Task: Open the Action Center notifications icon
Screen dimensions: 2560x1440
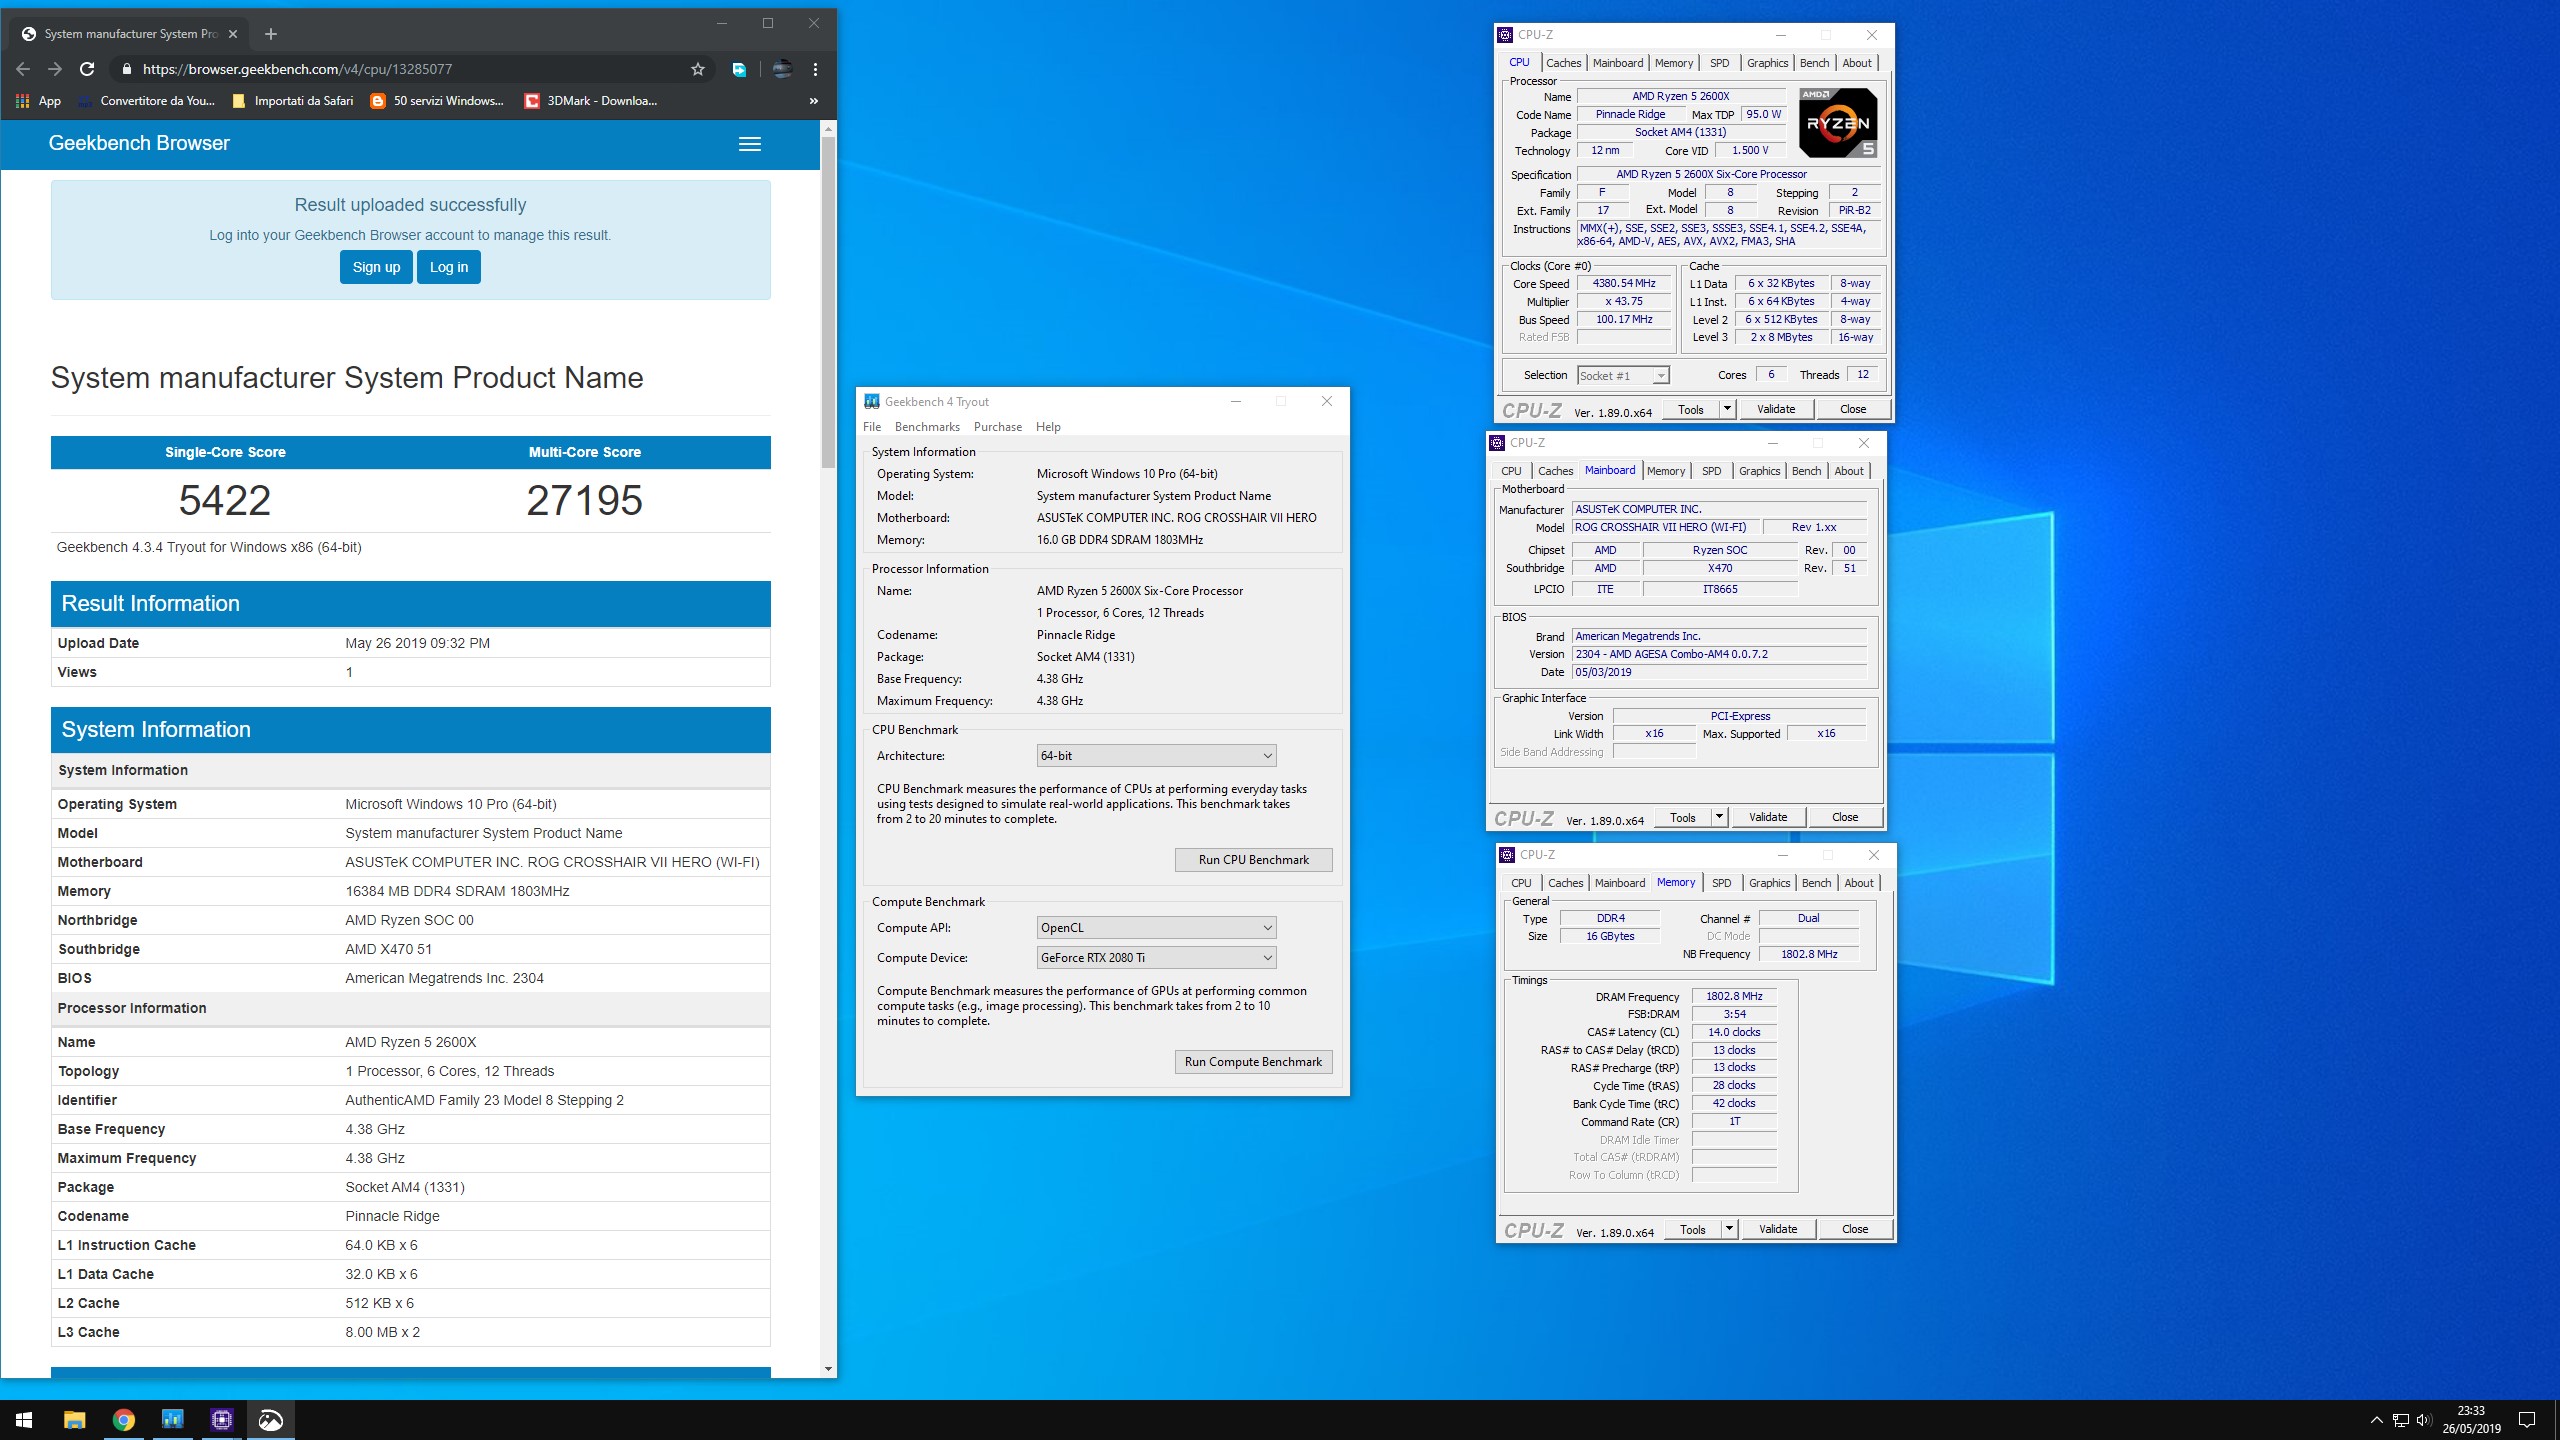Action: 2527,1420
